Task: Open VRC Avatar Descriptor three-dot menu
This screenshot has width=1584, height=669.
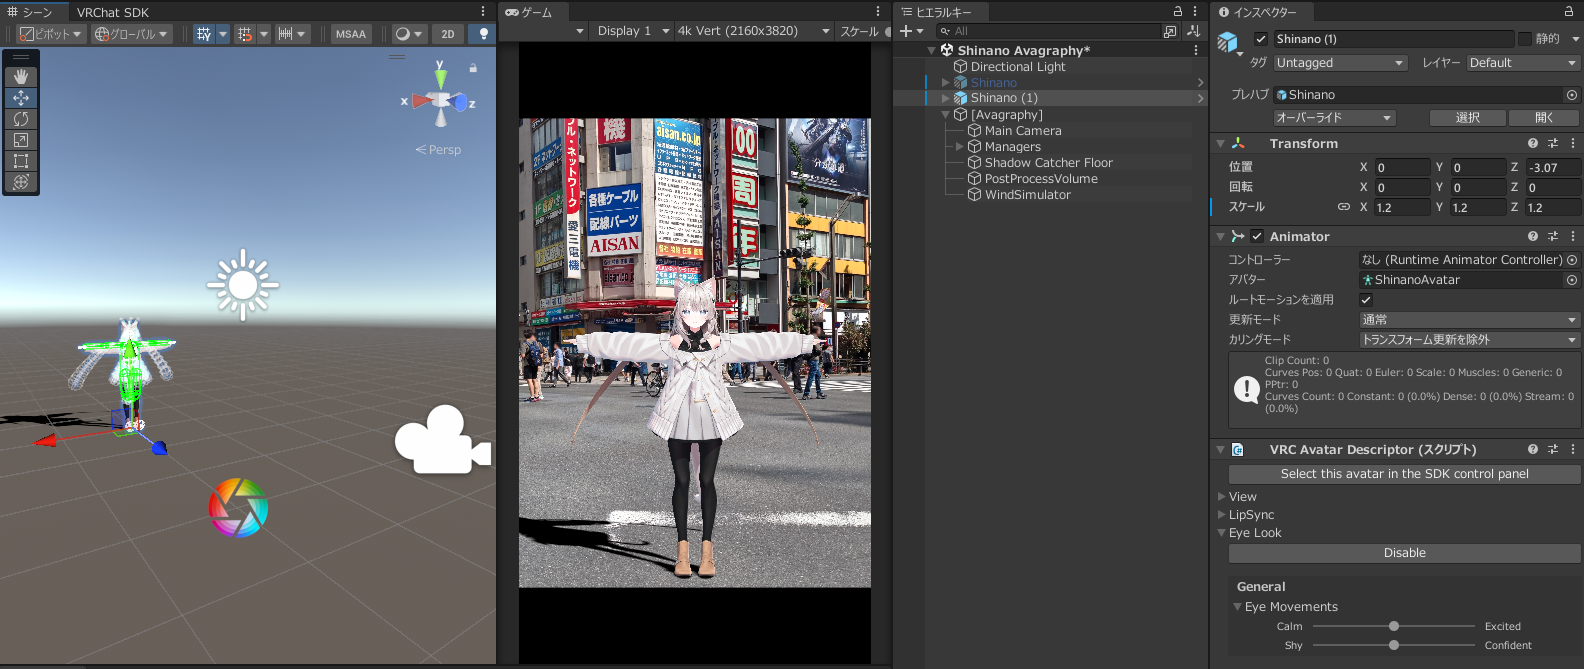Action: coord(1573,449)
